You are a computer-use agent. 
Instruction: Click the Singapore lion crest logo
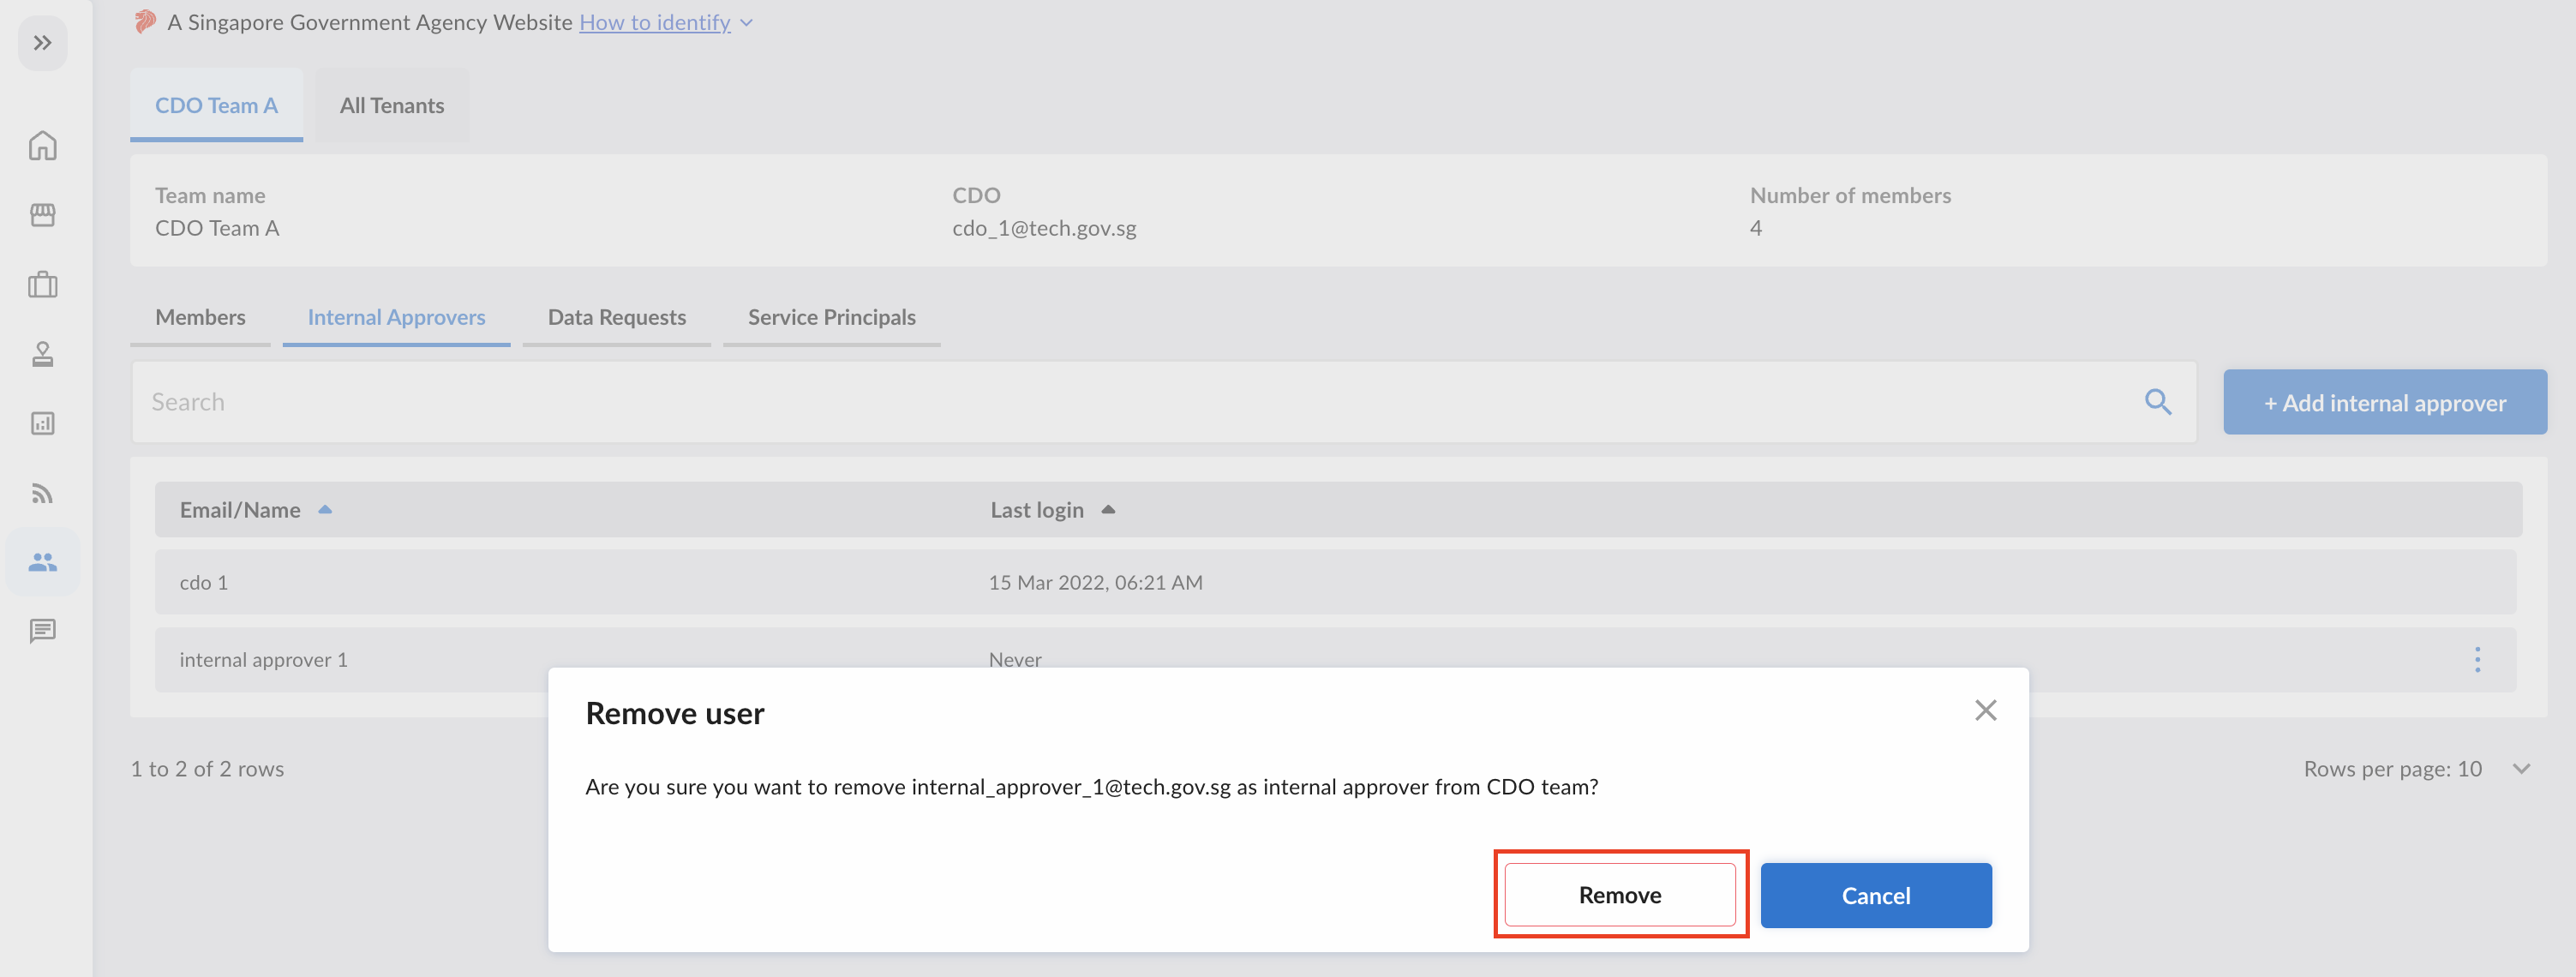coord(145,21)
